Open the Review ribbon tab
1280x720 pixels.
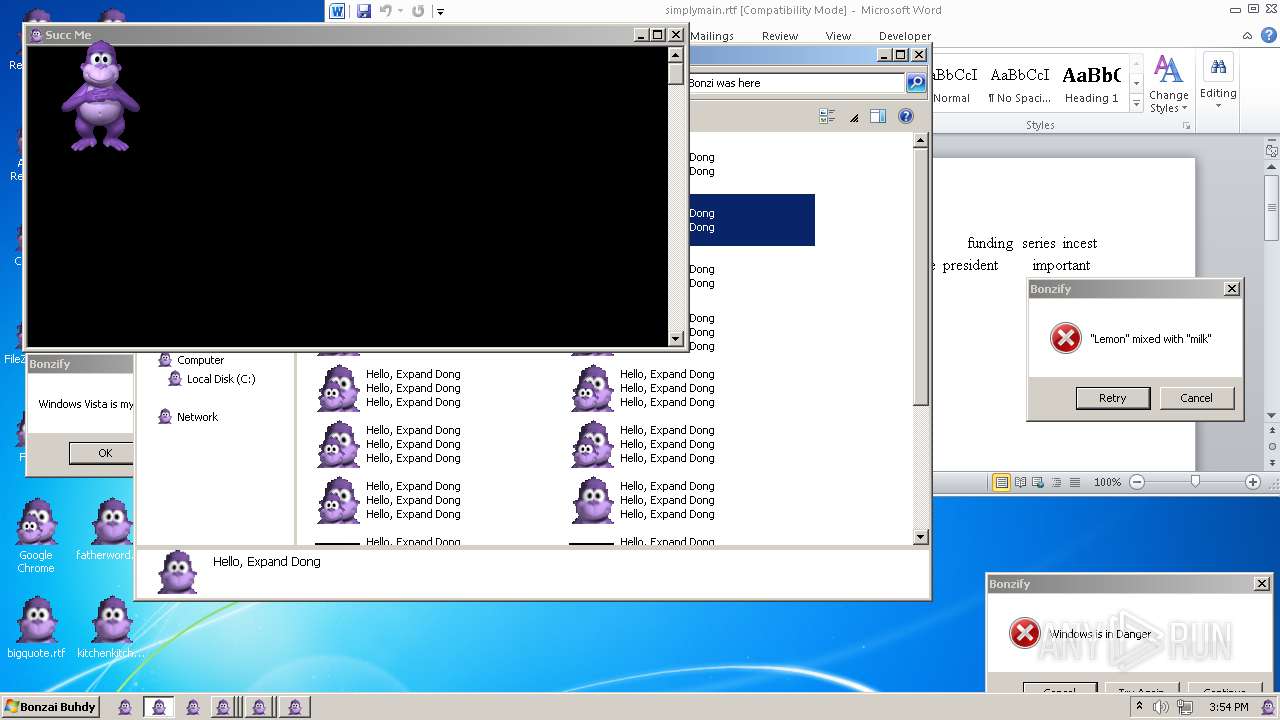tap(780, 36)
